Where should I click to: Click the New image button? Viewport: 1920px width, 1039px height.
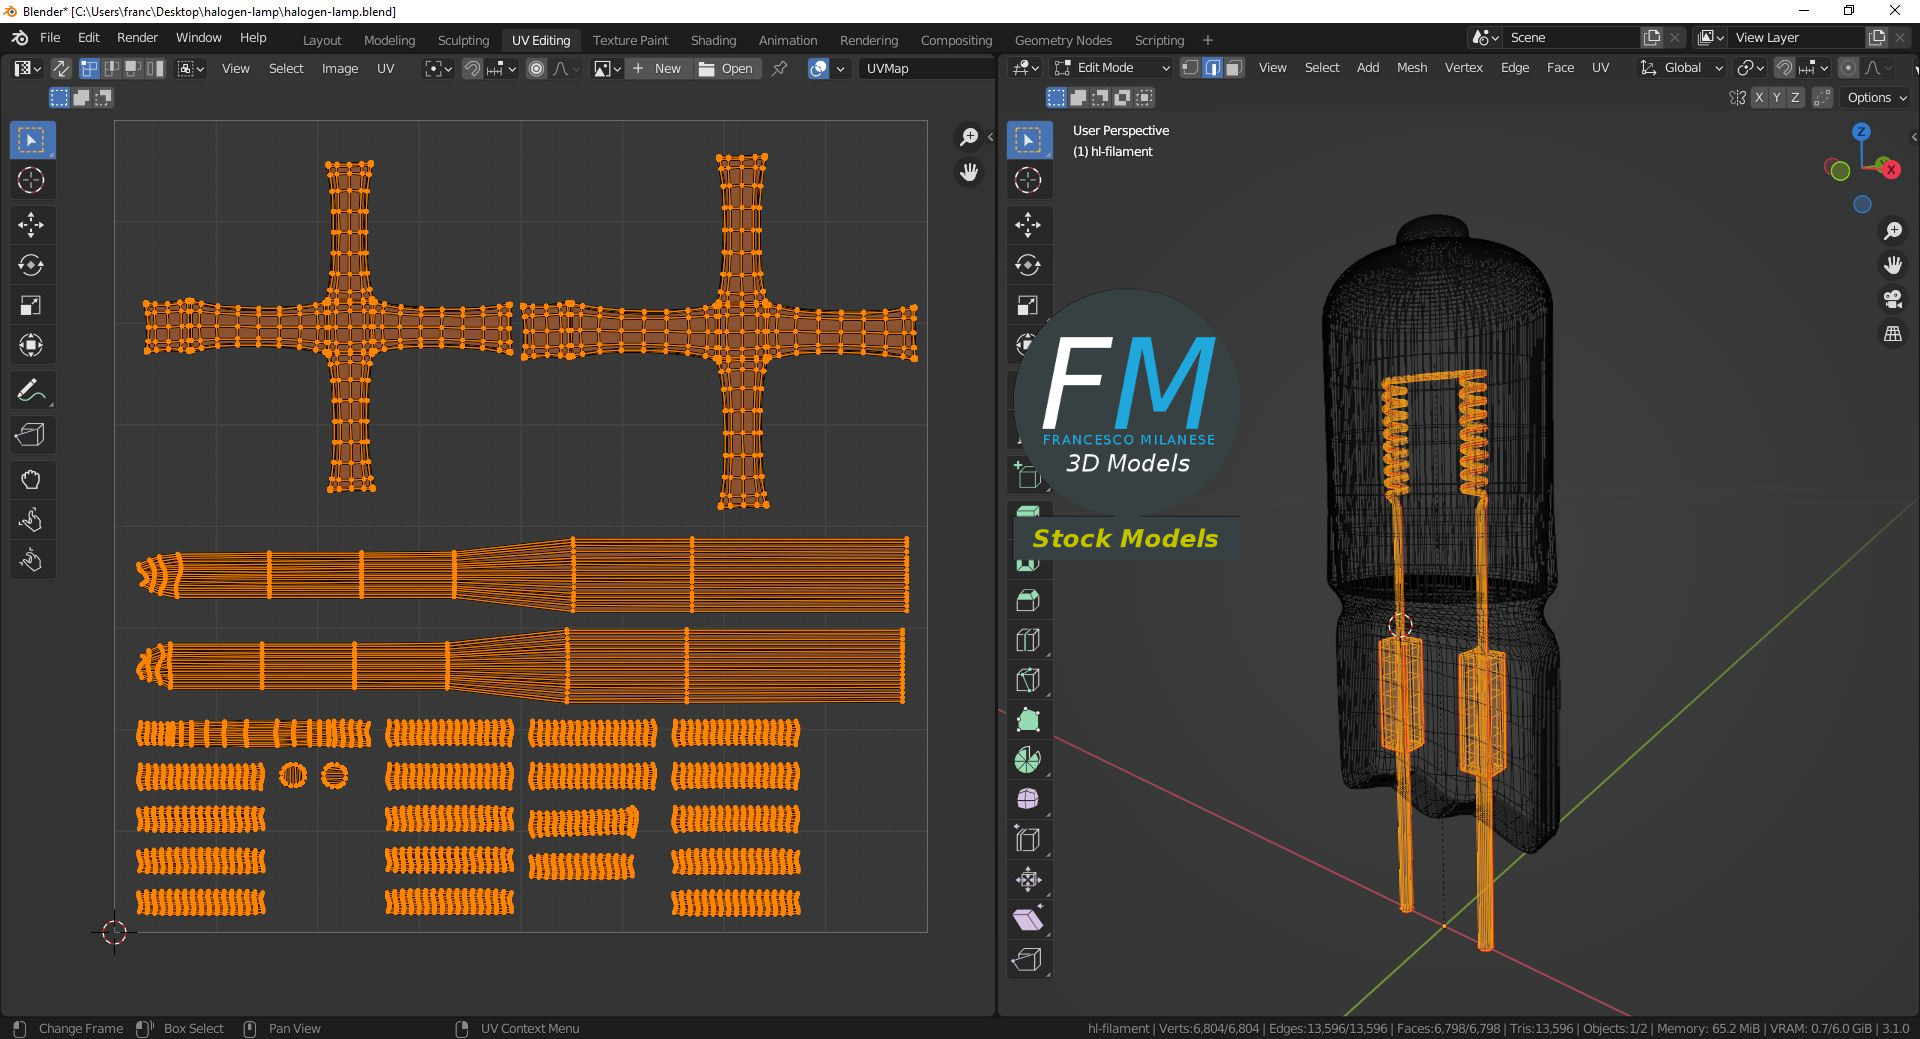click(658, 68)
